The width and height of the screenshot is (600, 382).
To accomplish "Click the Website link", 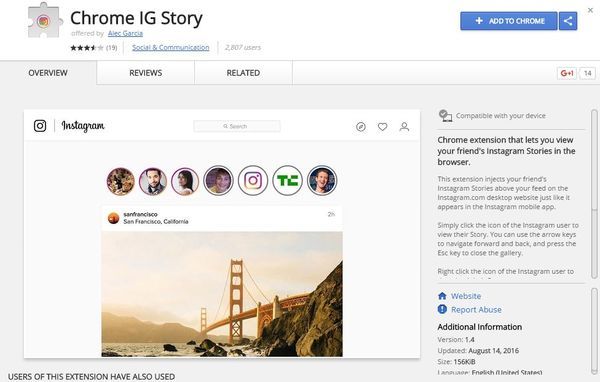I will (466, 296).
